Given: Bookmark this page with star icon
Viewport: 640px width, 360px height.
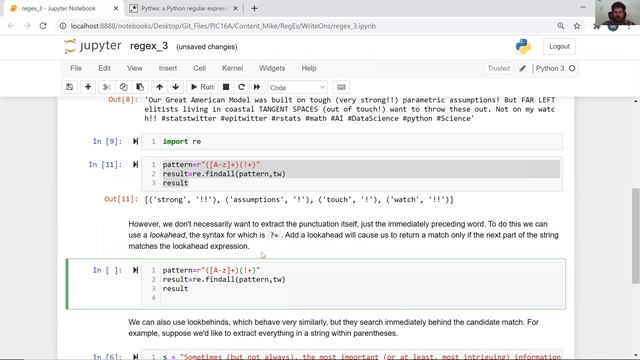Looking at the screenshot, I should tap(577, 26).
